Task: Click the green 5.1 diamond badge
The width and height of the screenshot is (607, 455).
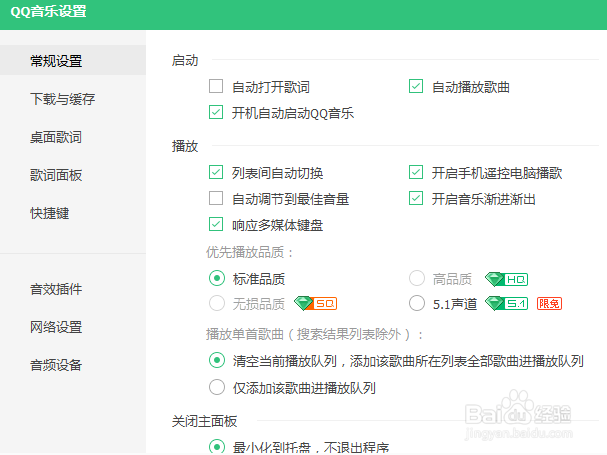Action: pyautogui.click(x=506, y=304)
